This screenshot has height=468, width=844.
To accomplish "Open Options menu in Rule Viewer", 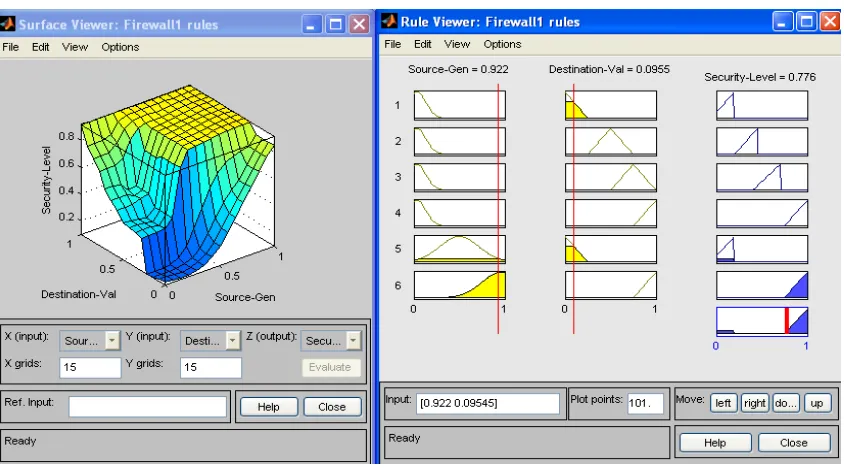I will [502, 44].
